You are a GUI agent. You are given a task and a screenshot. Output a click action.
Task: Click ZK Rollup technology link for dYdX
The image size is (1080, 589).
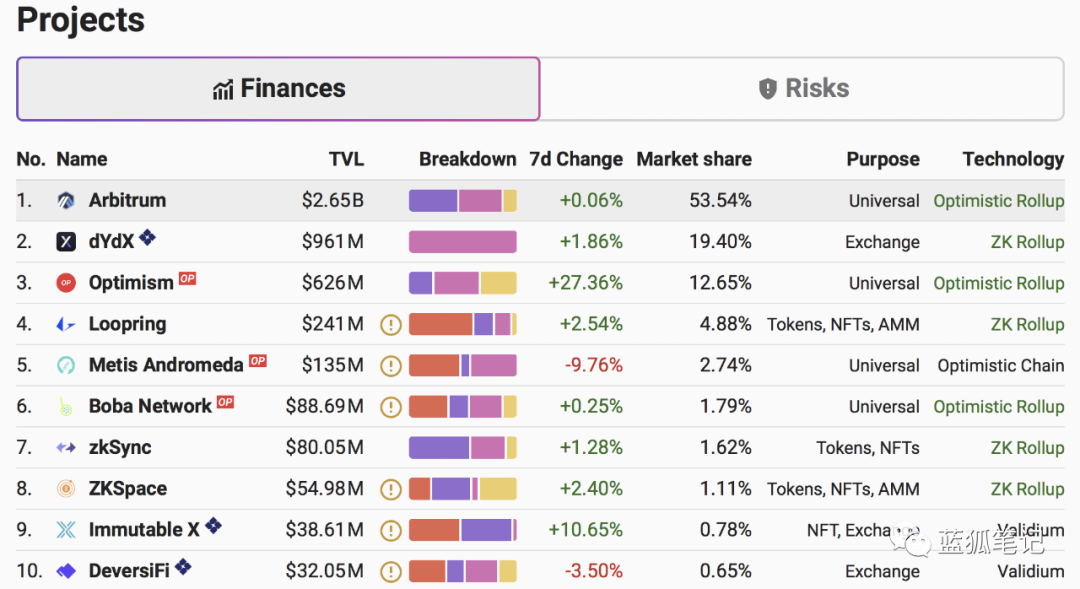tap(1028, 242)
